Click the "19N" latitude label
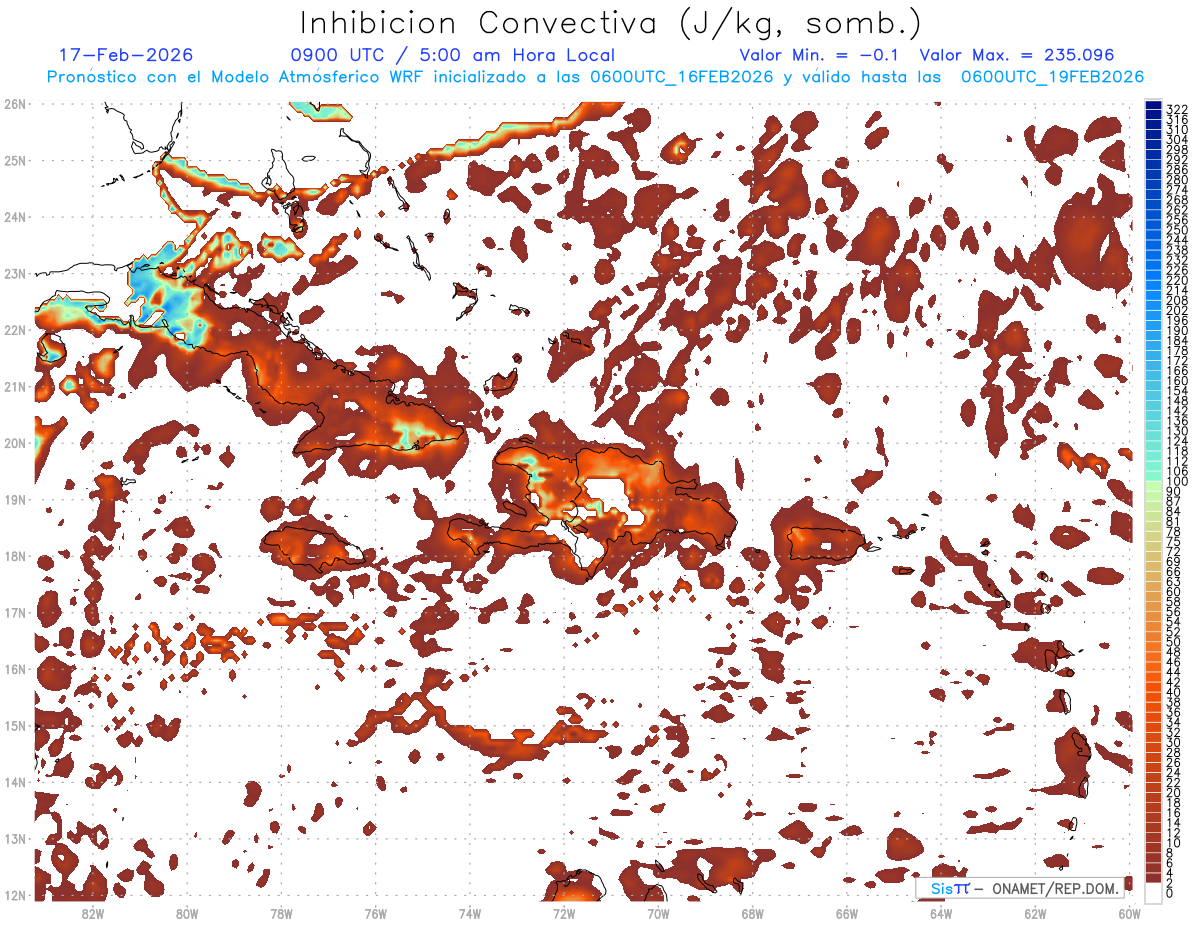The image size is (1200, 927). [15, 499]
